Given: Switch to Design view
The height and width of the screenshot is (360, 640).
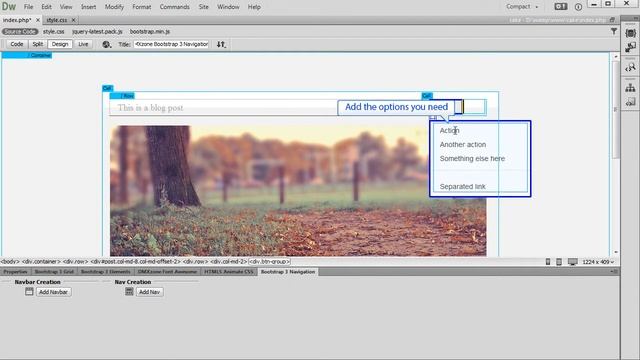Looking at the screenshot, I should [60, 44].
